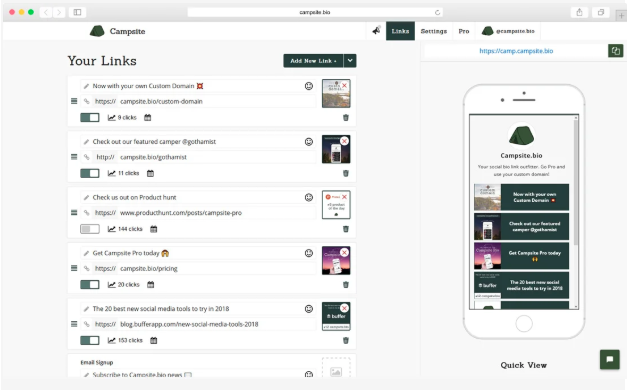This screenshot has height=390, width=631.
Task: Copy the camp.campsite.bio link using copy icon
Action: click(x=615, y=51)
